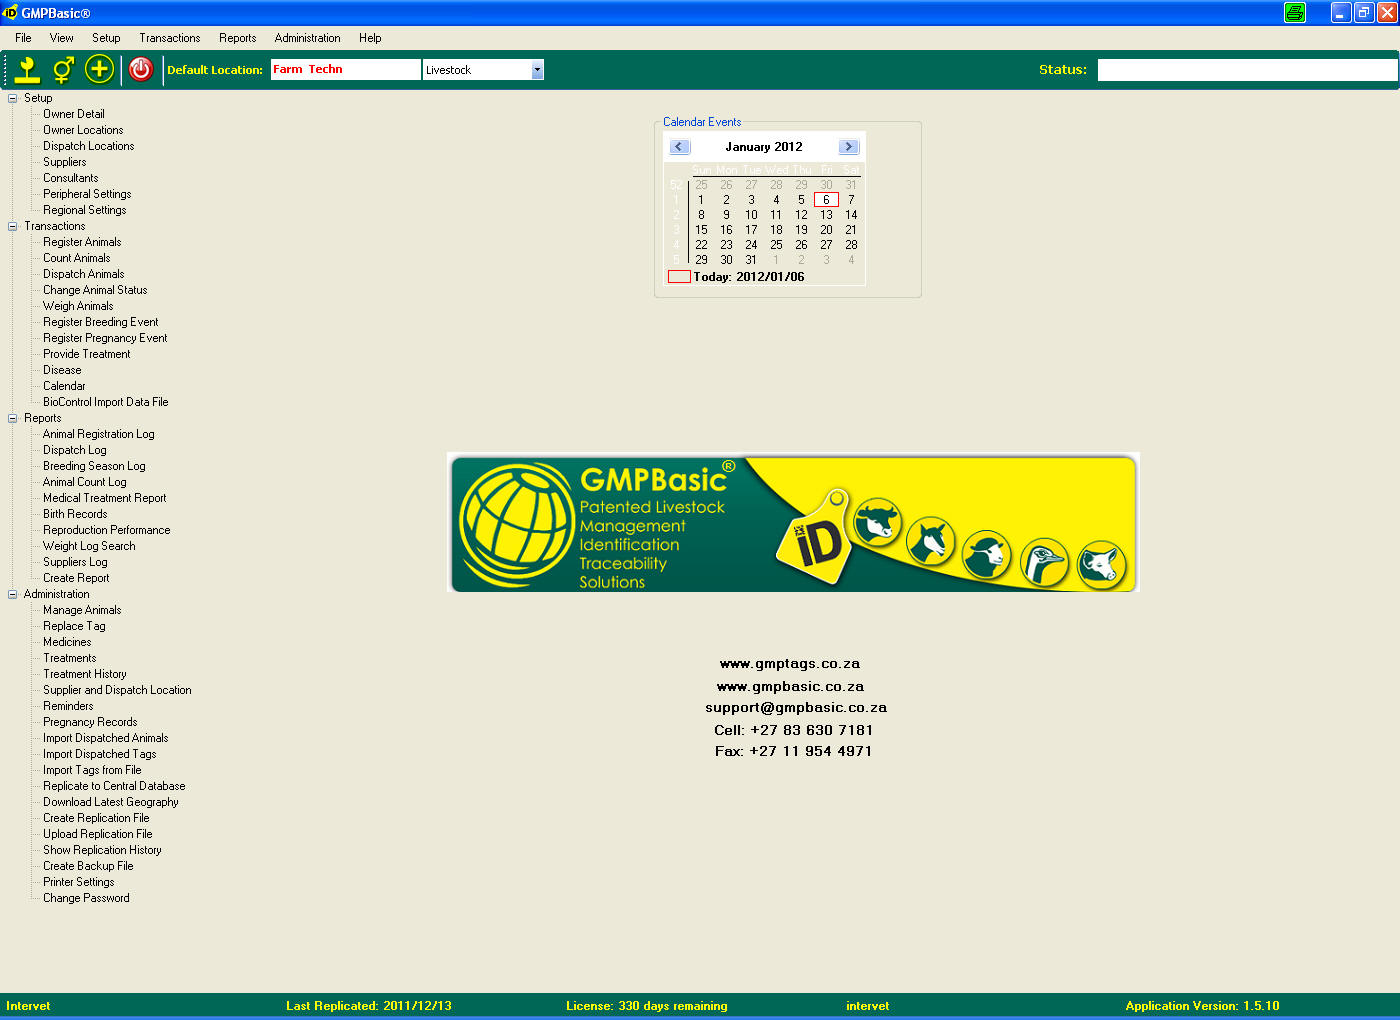Collapse the Administration tree node

tap(13, 594)
